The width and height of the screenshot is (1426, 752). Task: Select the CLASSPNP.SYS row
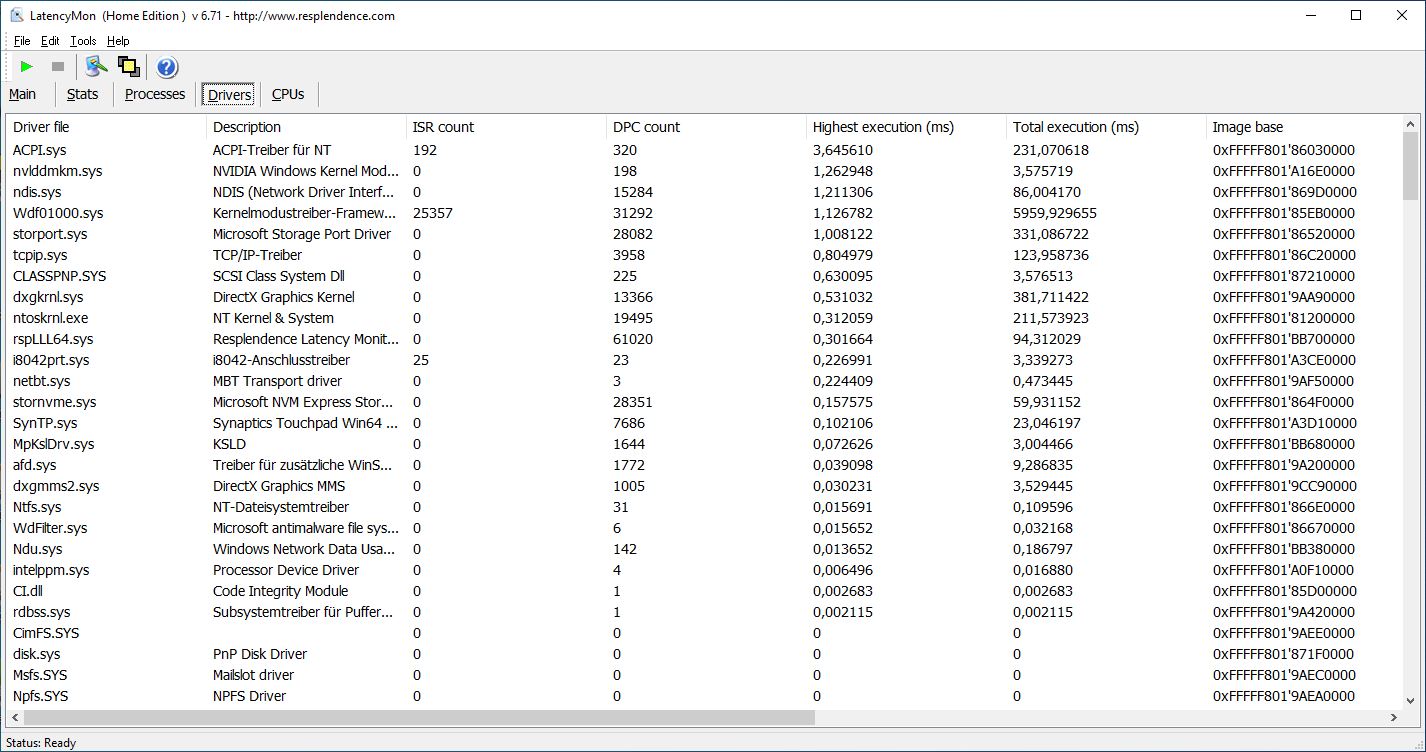click(704, 276)
